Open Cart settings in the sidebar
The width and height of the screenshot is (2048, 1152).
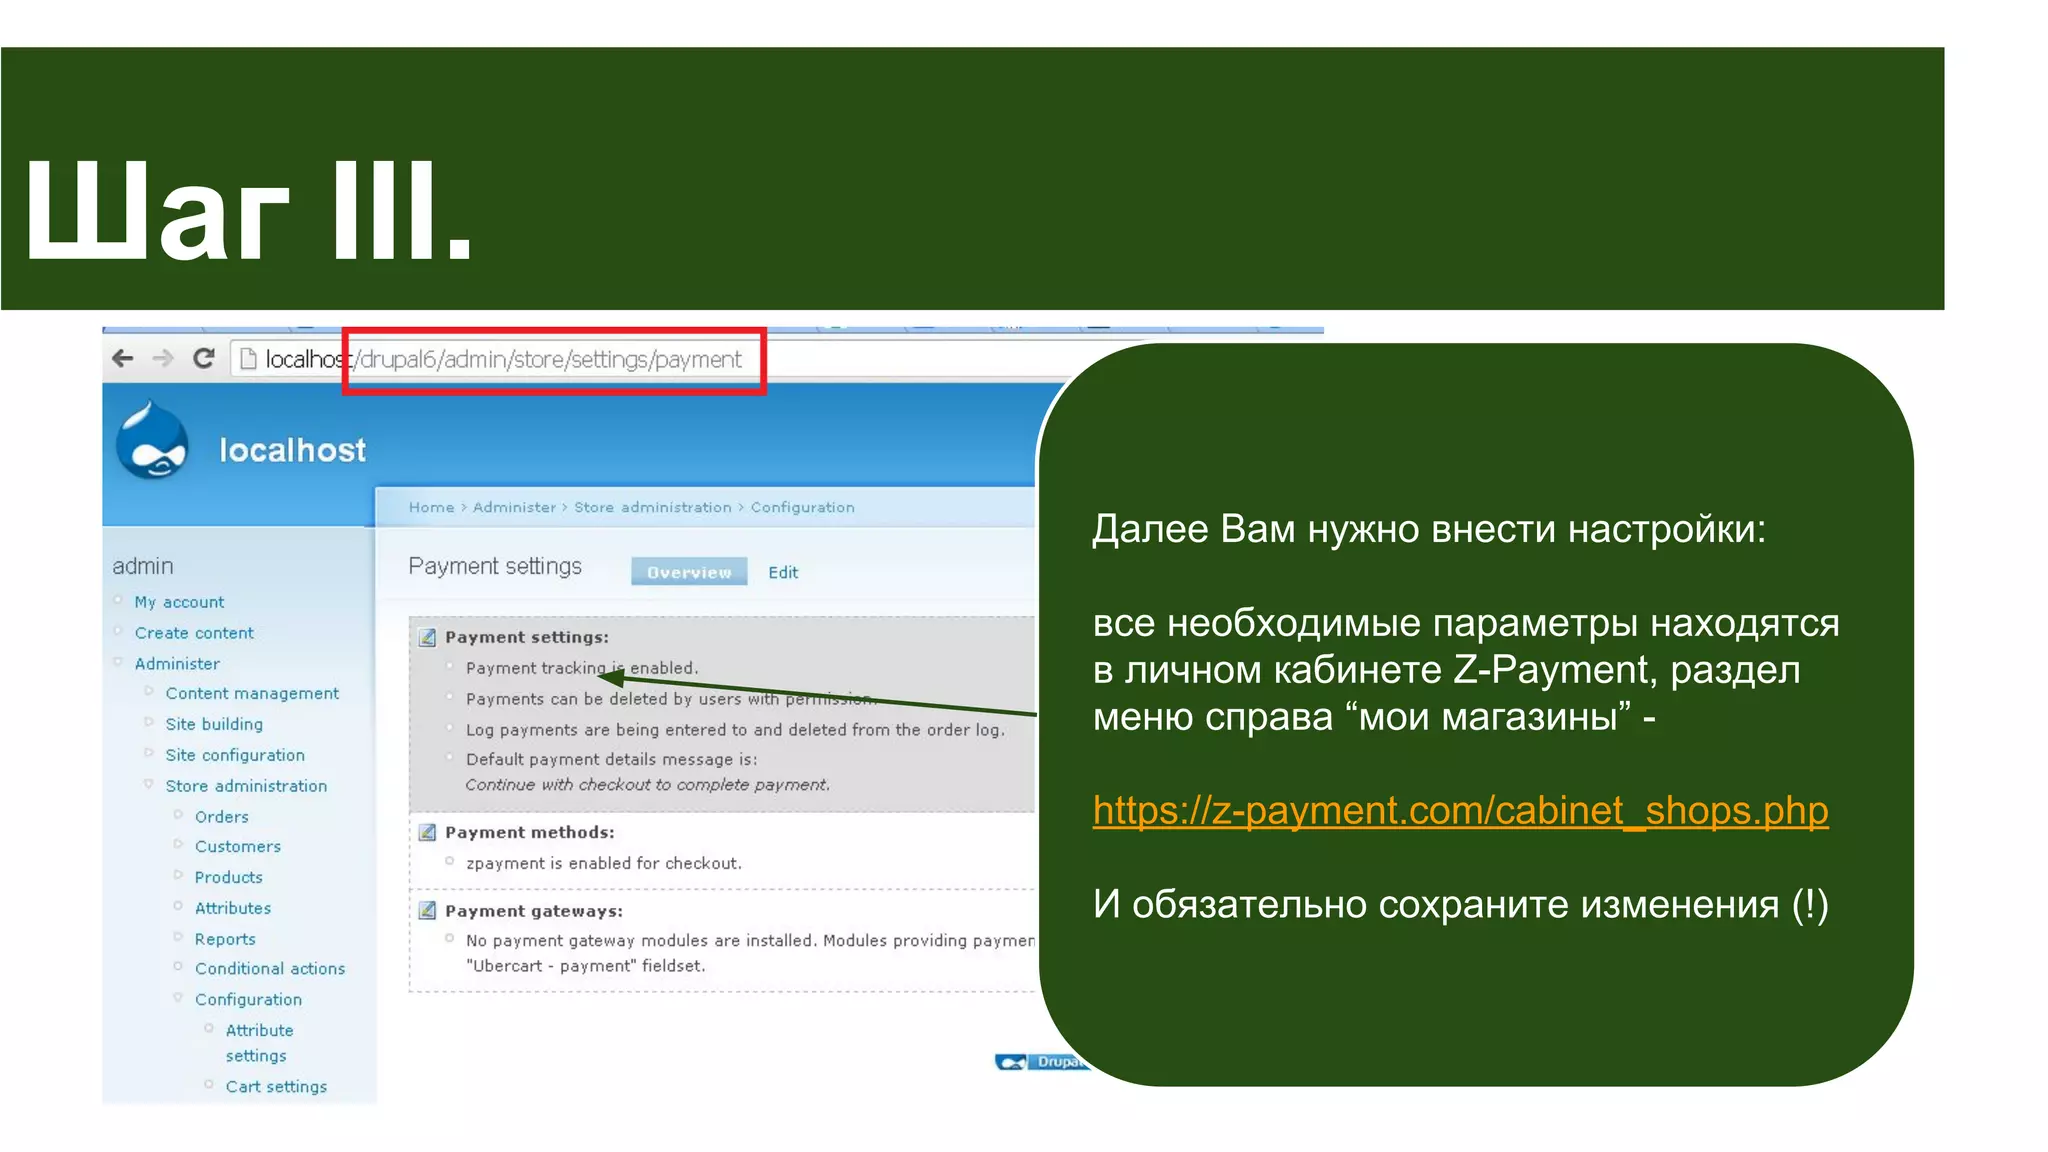(x=276, y=1087)
